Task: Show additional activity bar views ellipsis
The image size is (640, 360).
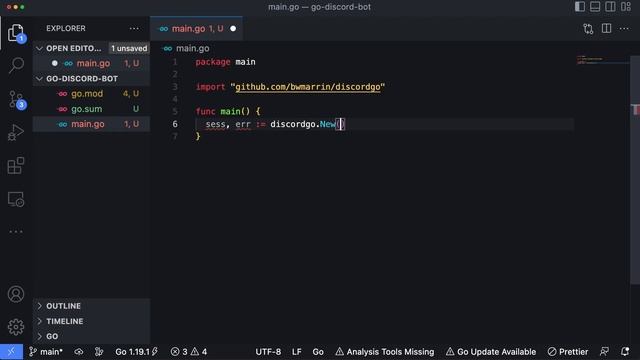Action: [x=16, y=231]
